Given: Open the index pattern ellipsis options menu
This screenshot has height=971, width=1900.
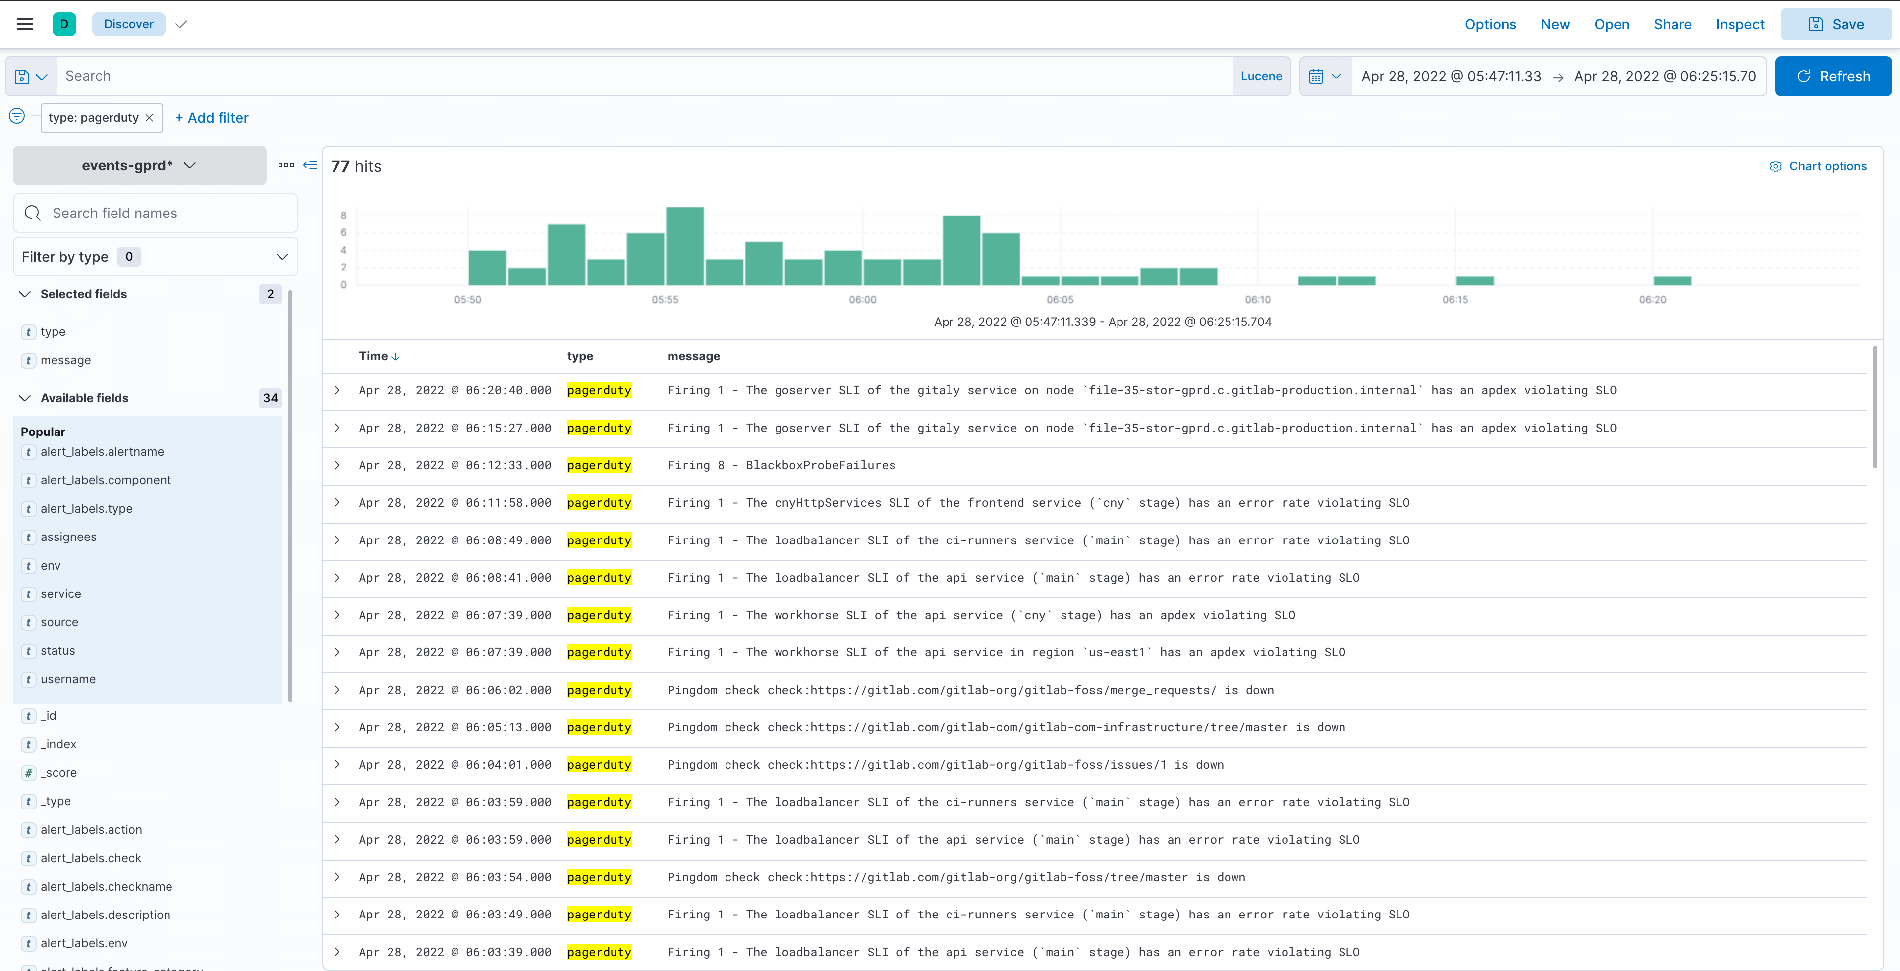Looking at the screenshot, I should pos(287,165).
